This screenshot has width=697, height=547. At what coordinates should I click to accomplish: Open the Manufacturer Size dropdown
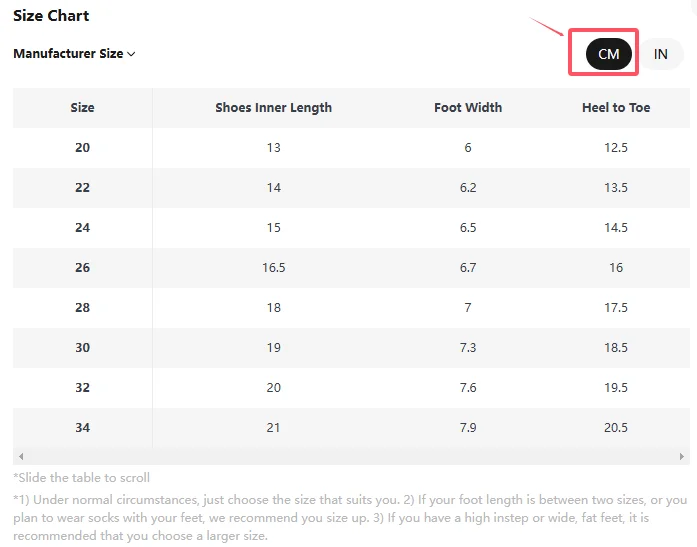click(x=74, y=54)
